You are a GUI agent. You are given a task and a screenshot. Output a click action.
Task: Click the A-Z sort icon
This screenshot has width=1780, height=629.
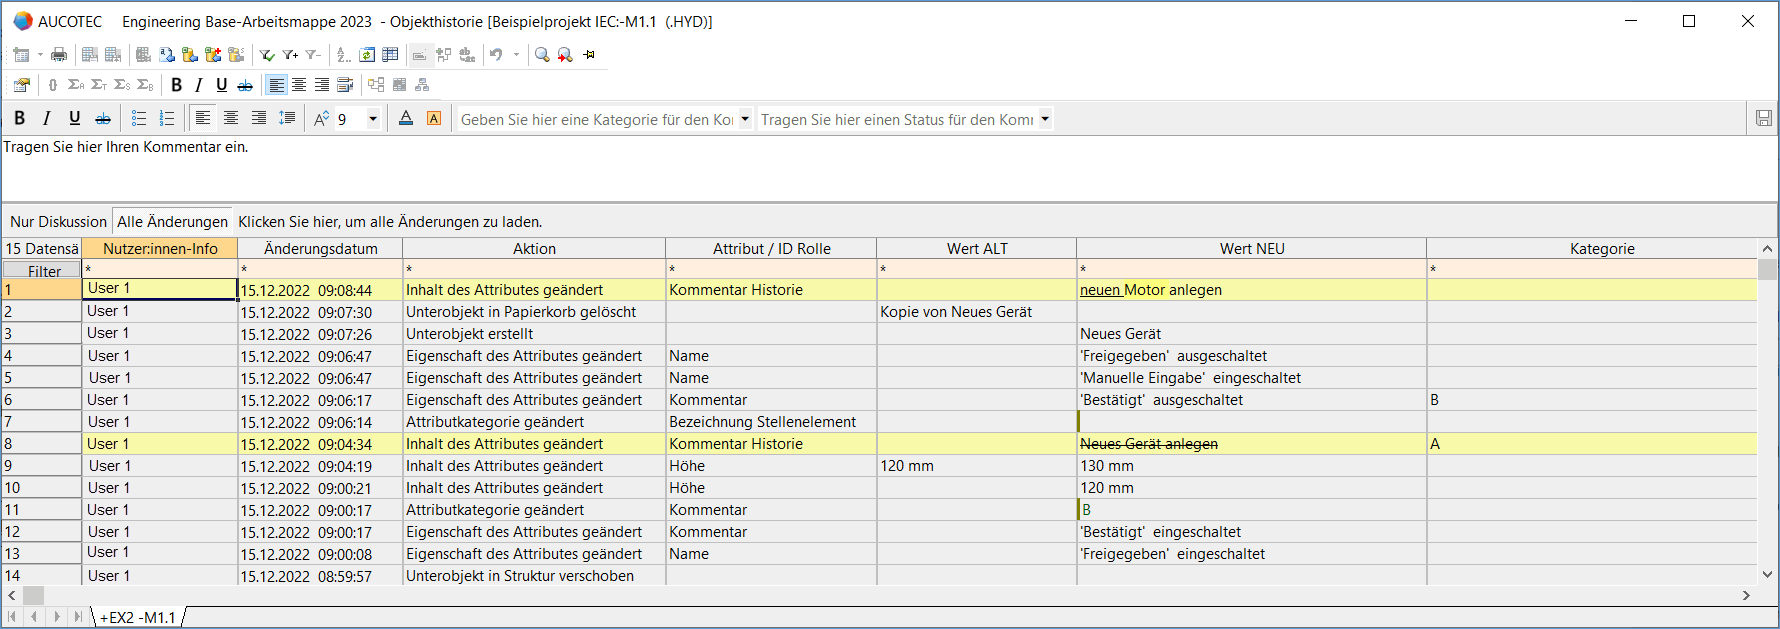point(343,55)
